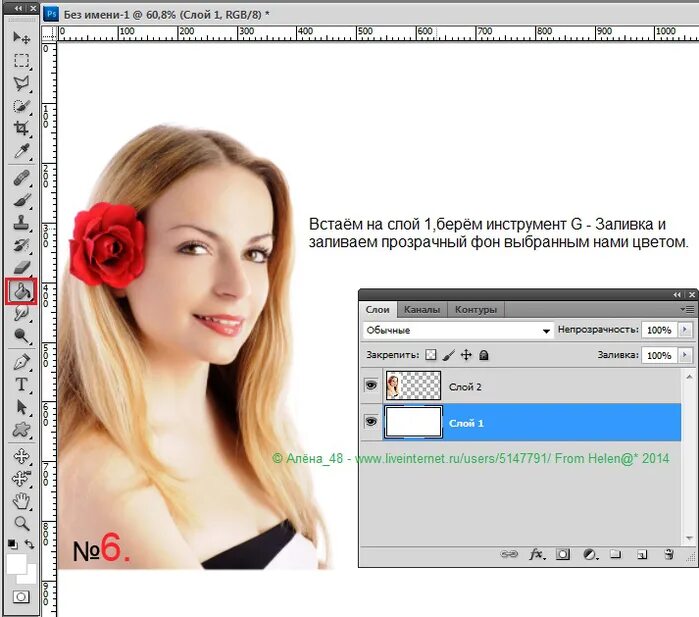Open the blend mode dropdown Обычные

tap(458, 330)
